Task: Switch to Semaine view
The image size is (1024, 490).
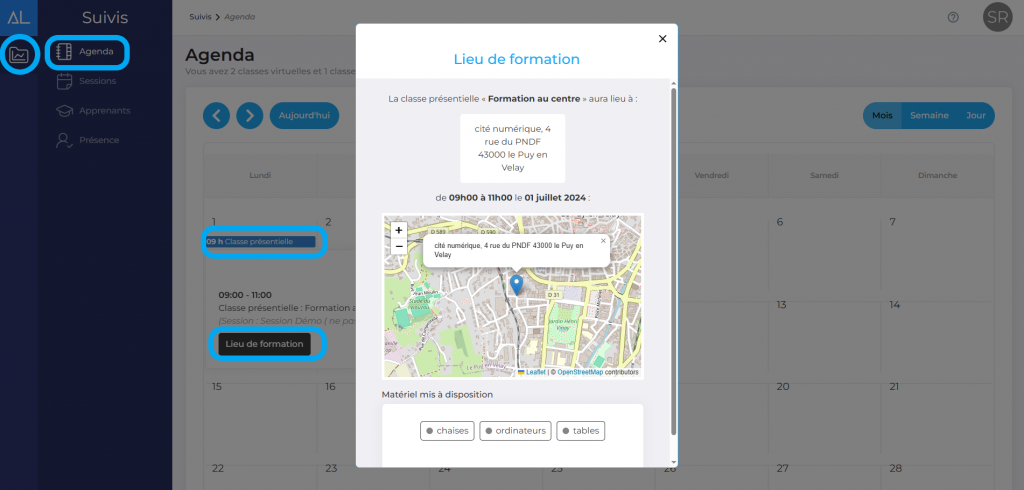Action: (929, 116)
